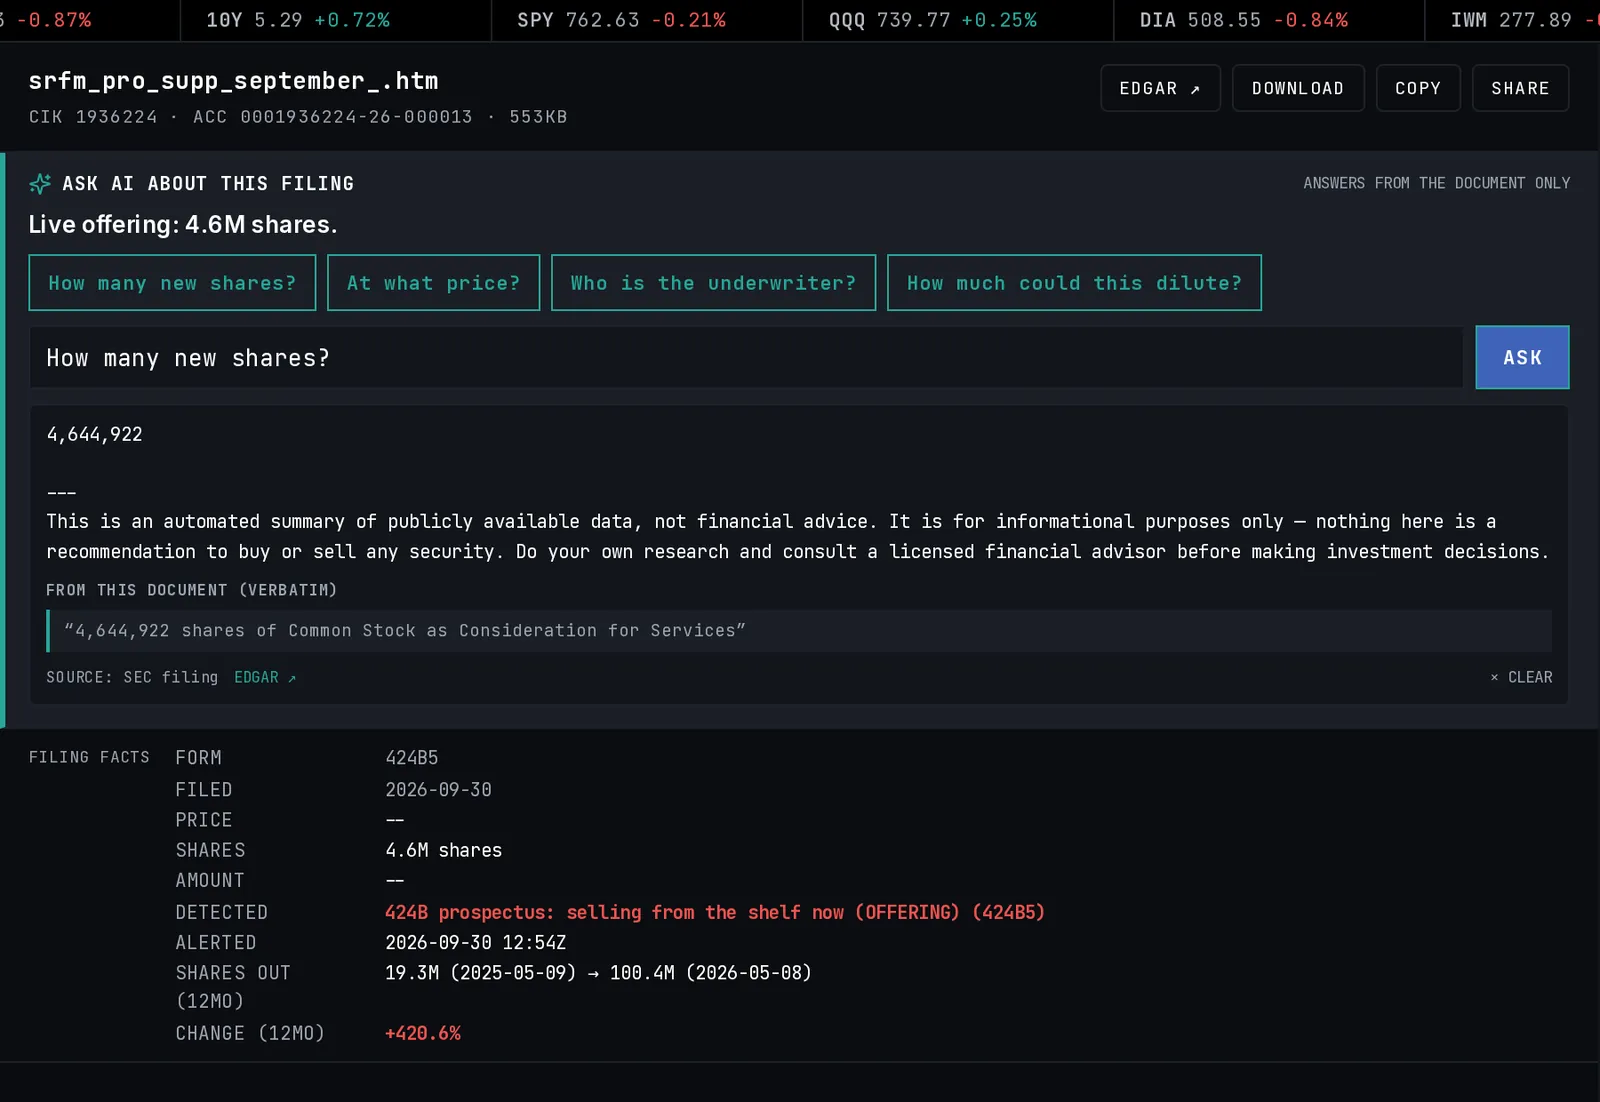Focus the AI question input field
The image size is (1600, 1102).
click(746, 358)
